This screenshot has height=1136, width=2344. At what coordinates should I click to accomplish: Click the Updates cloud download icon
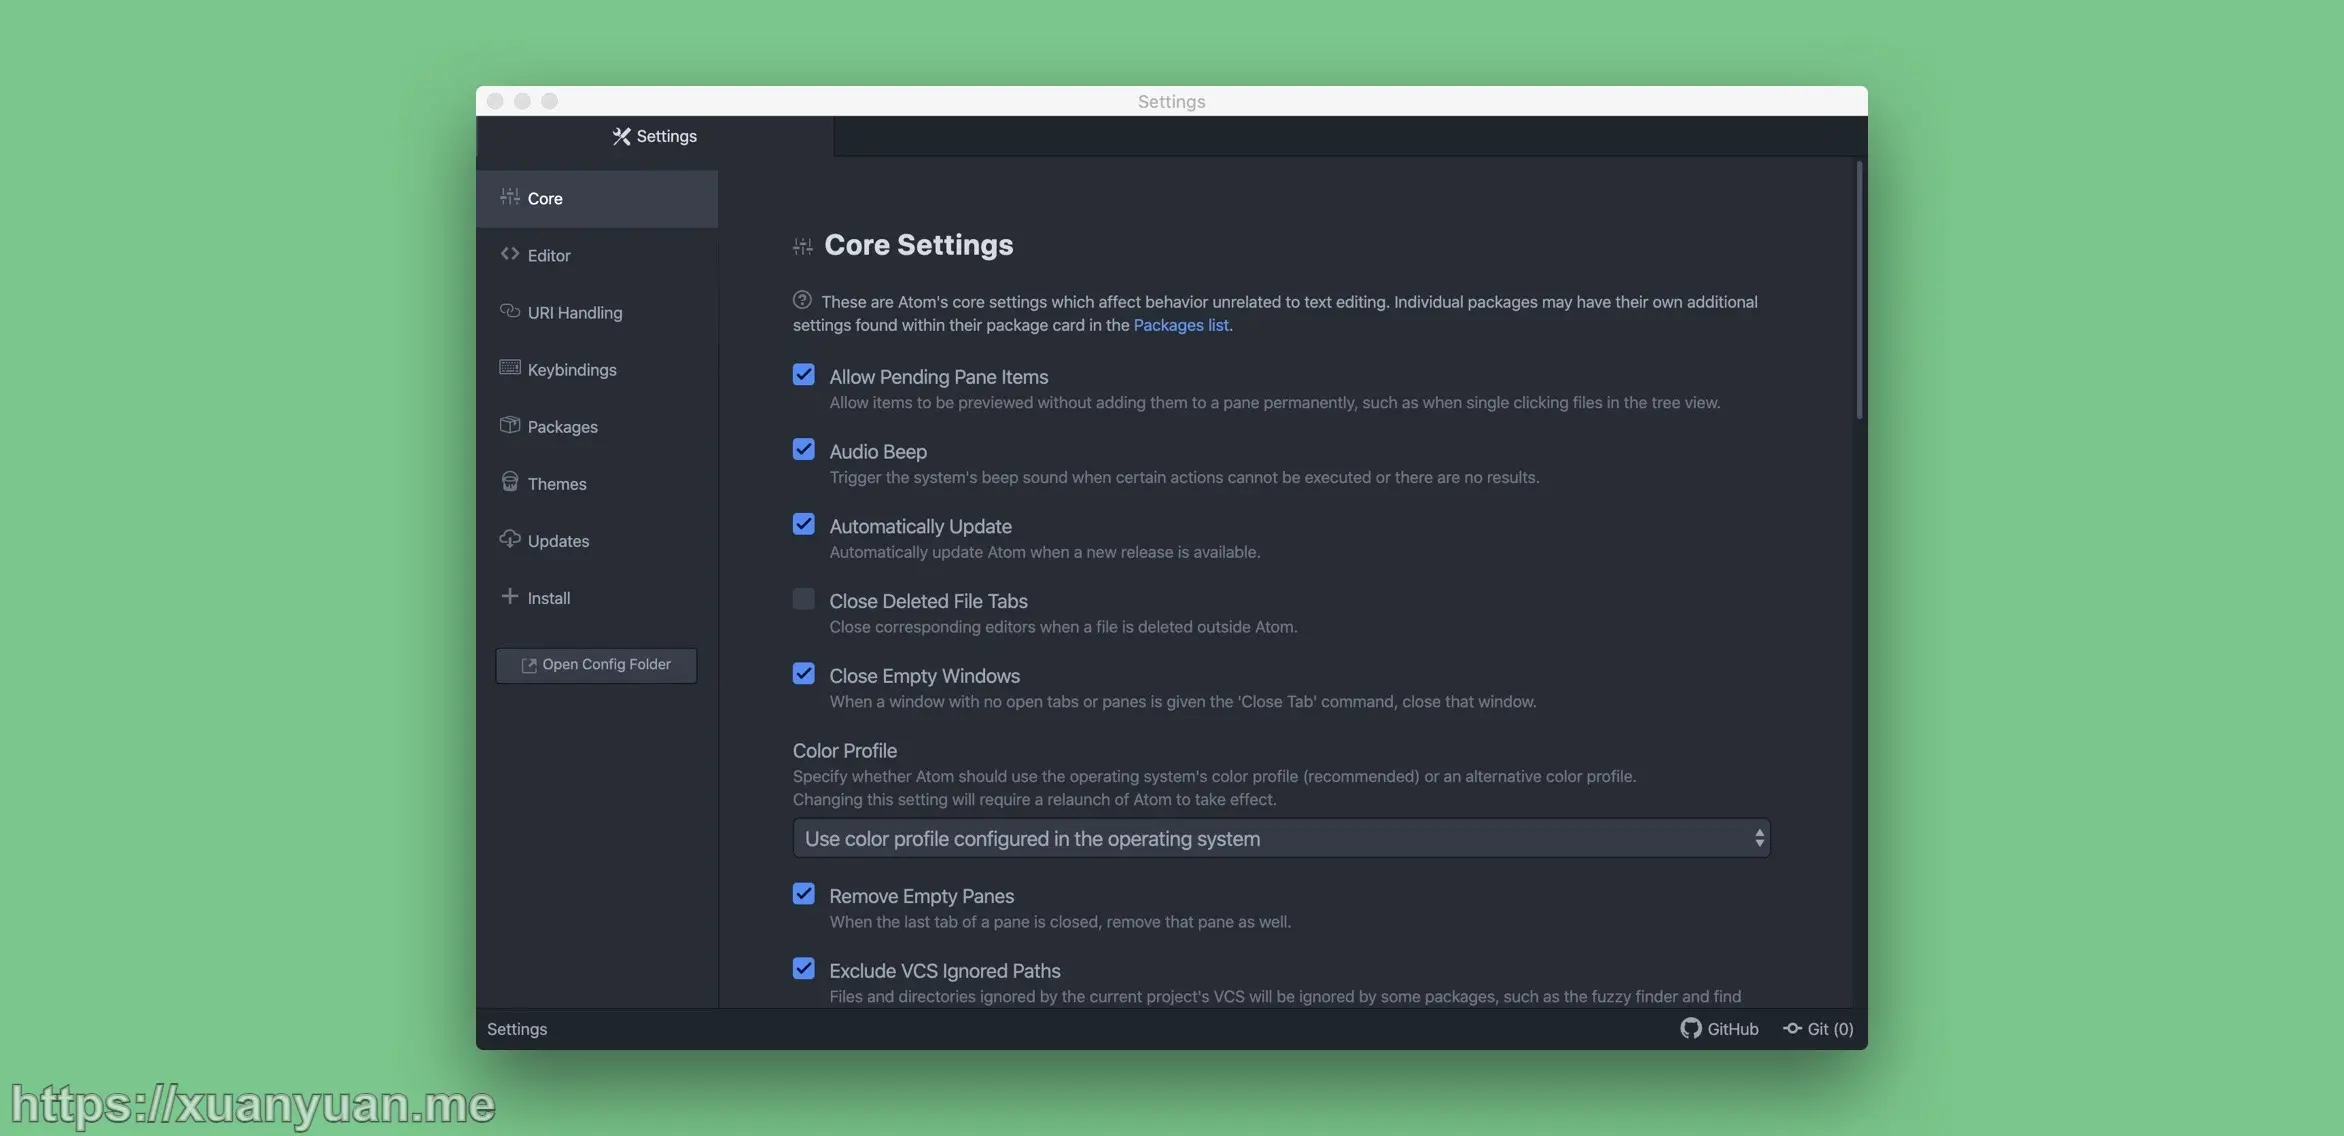point(510,539)
